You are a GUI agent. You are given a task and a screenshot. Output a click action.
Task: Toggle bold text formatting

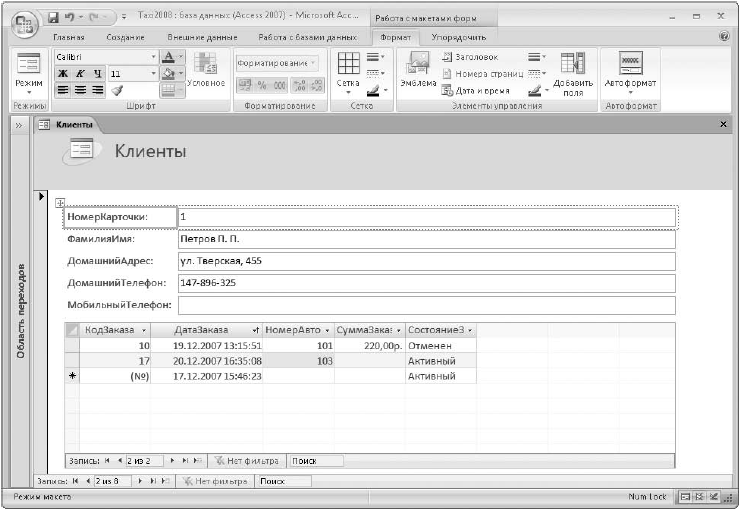62,73
